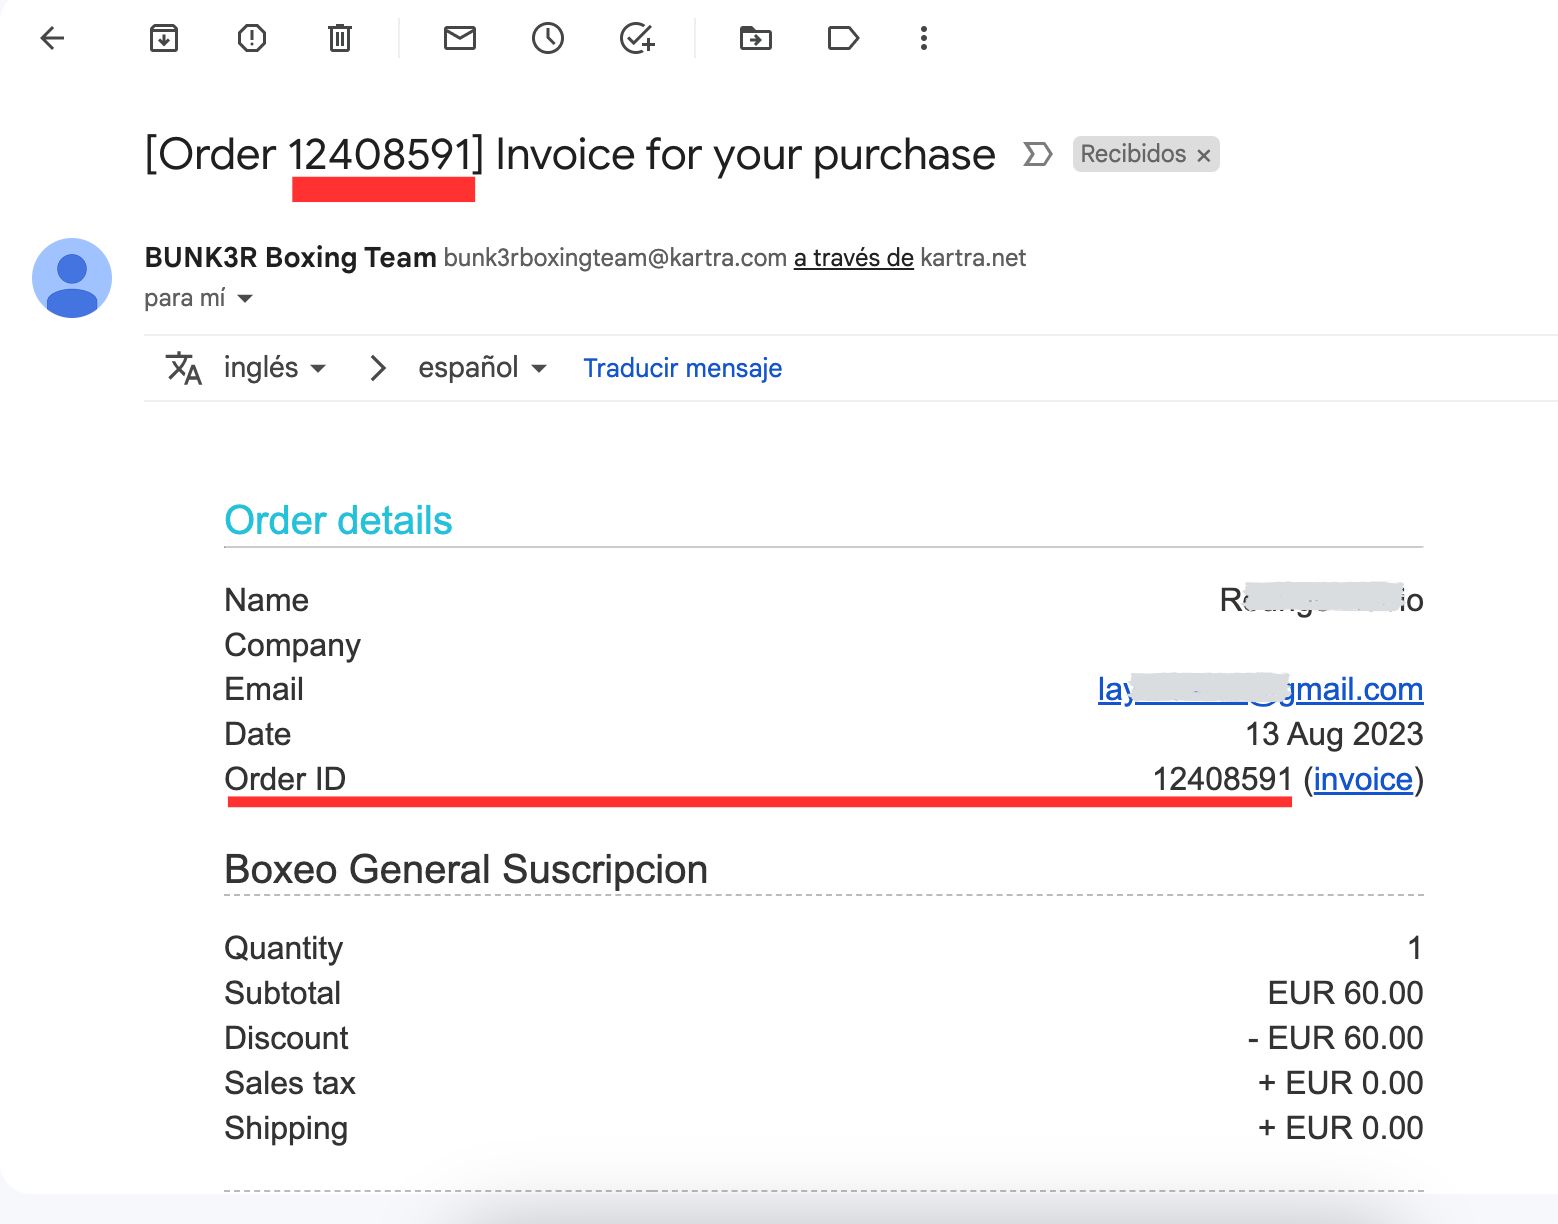Open the español target language dropdown

[x=482, y=368]
